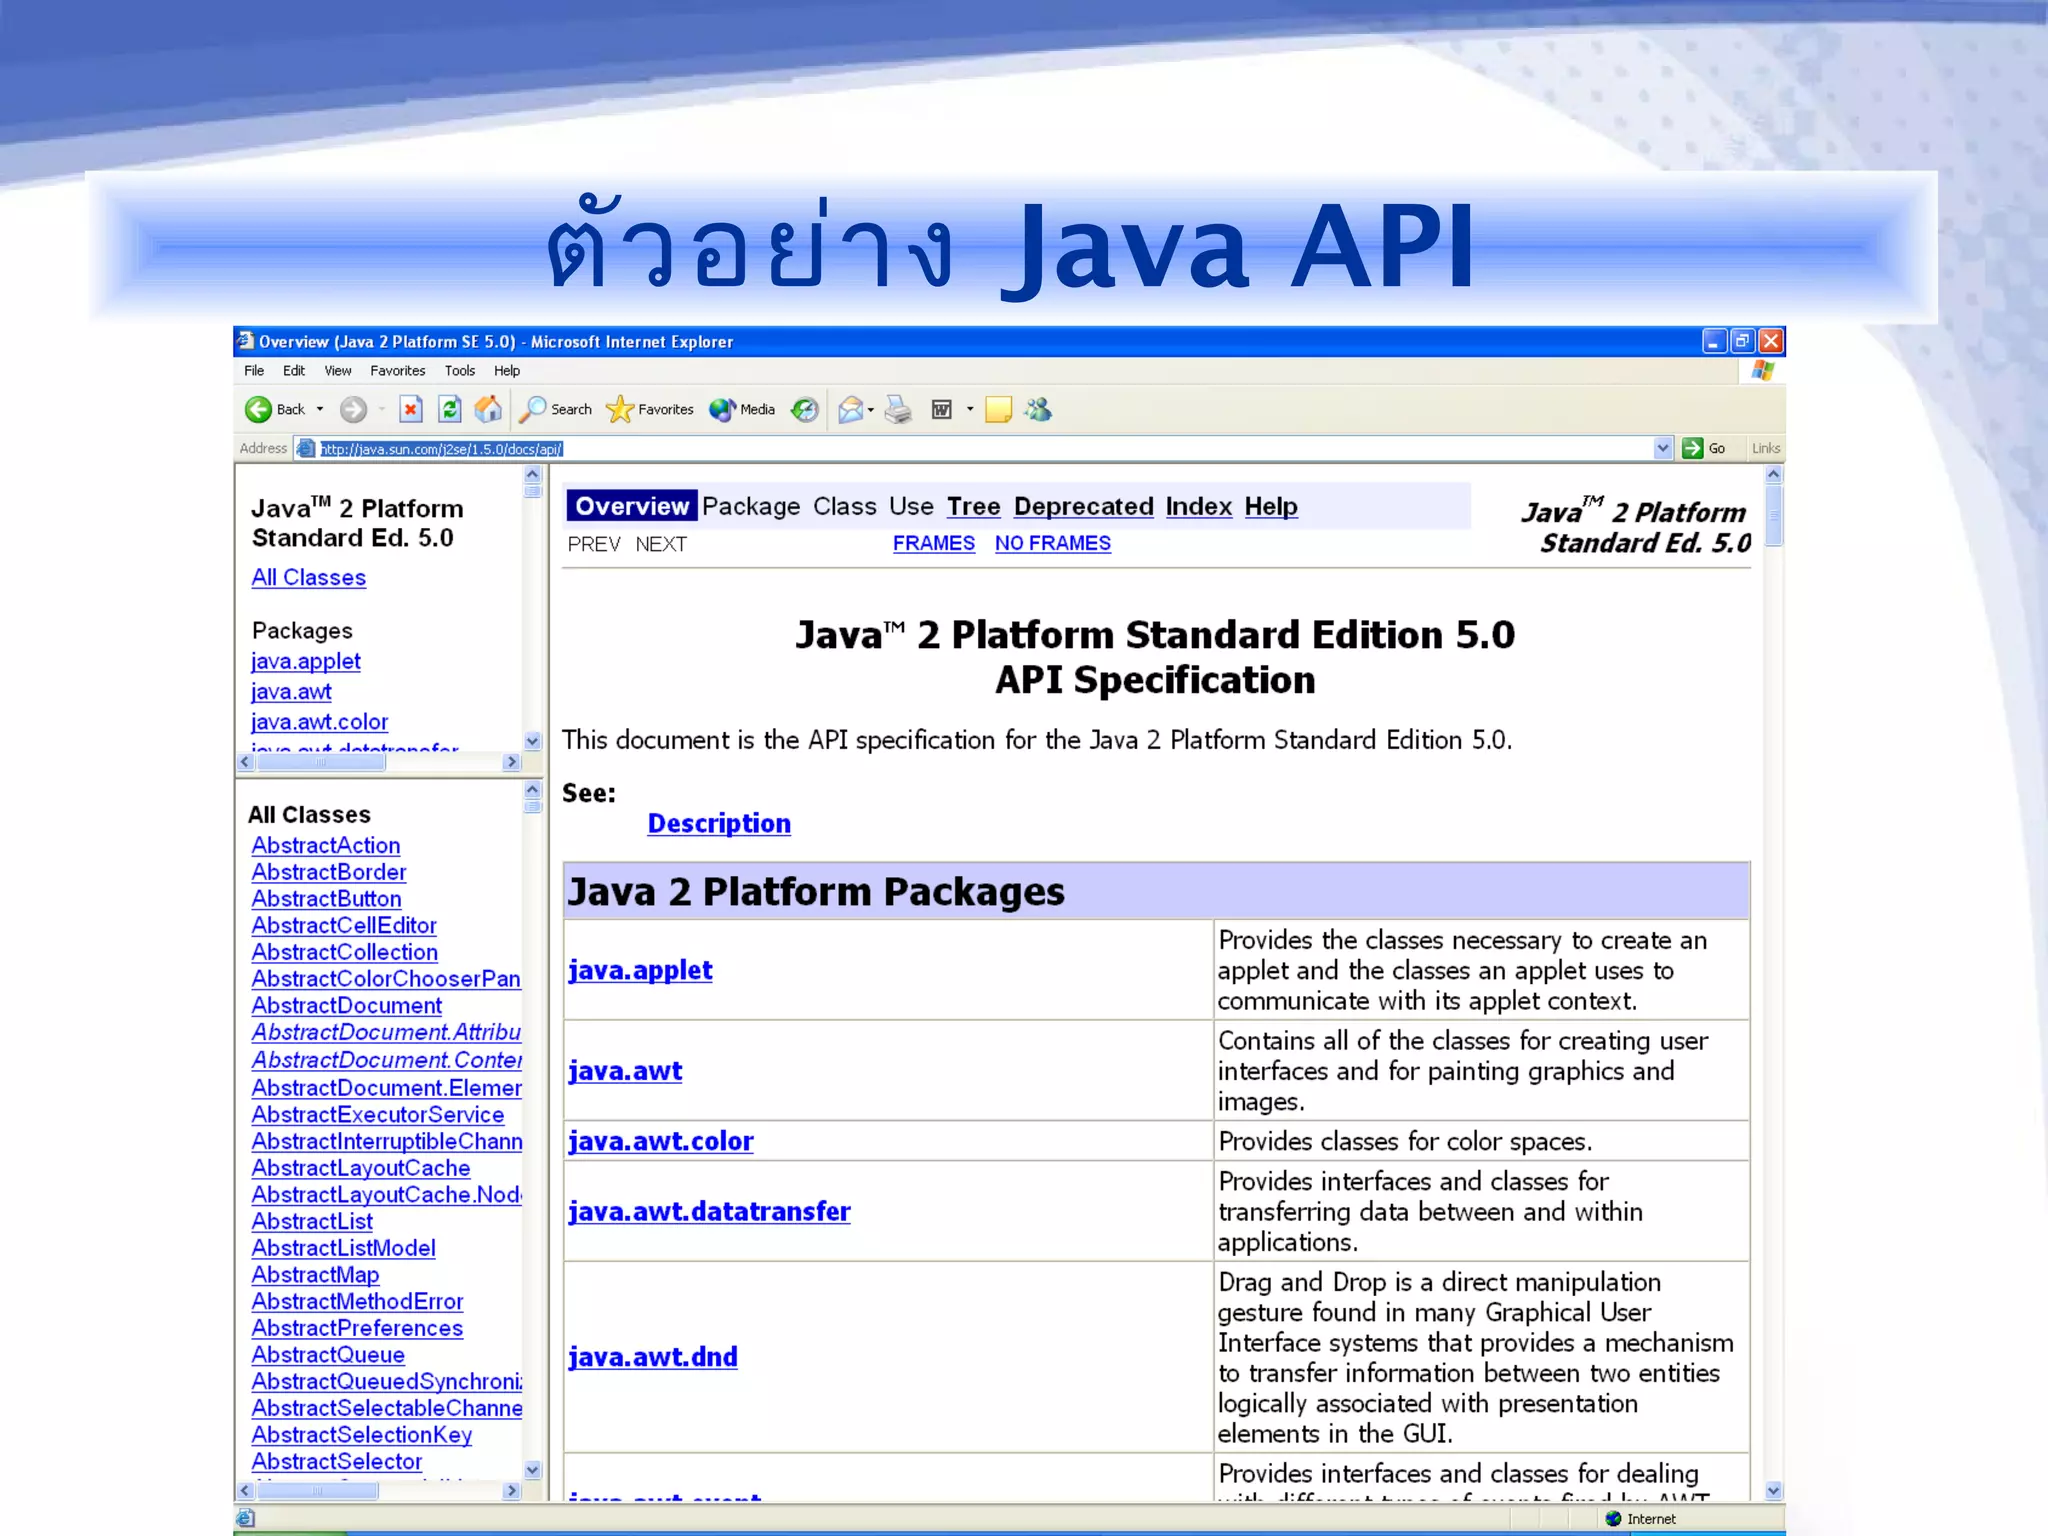
Task: Expand the Back button history dropdown
Action: 320,409
